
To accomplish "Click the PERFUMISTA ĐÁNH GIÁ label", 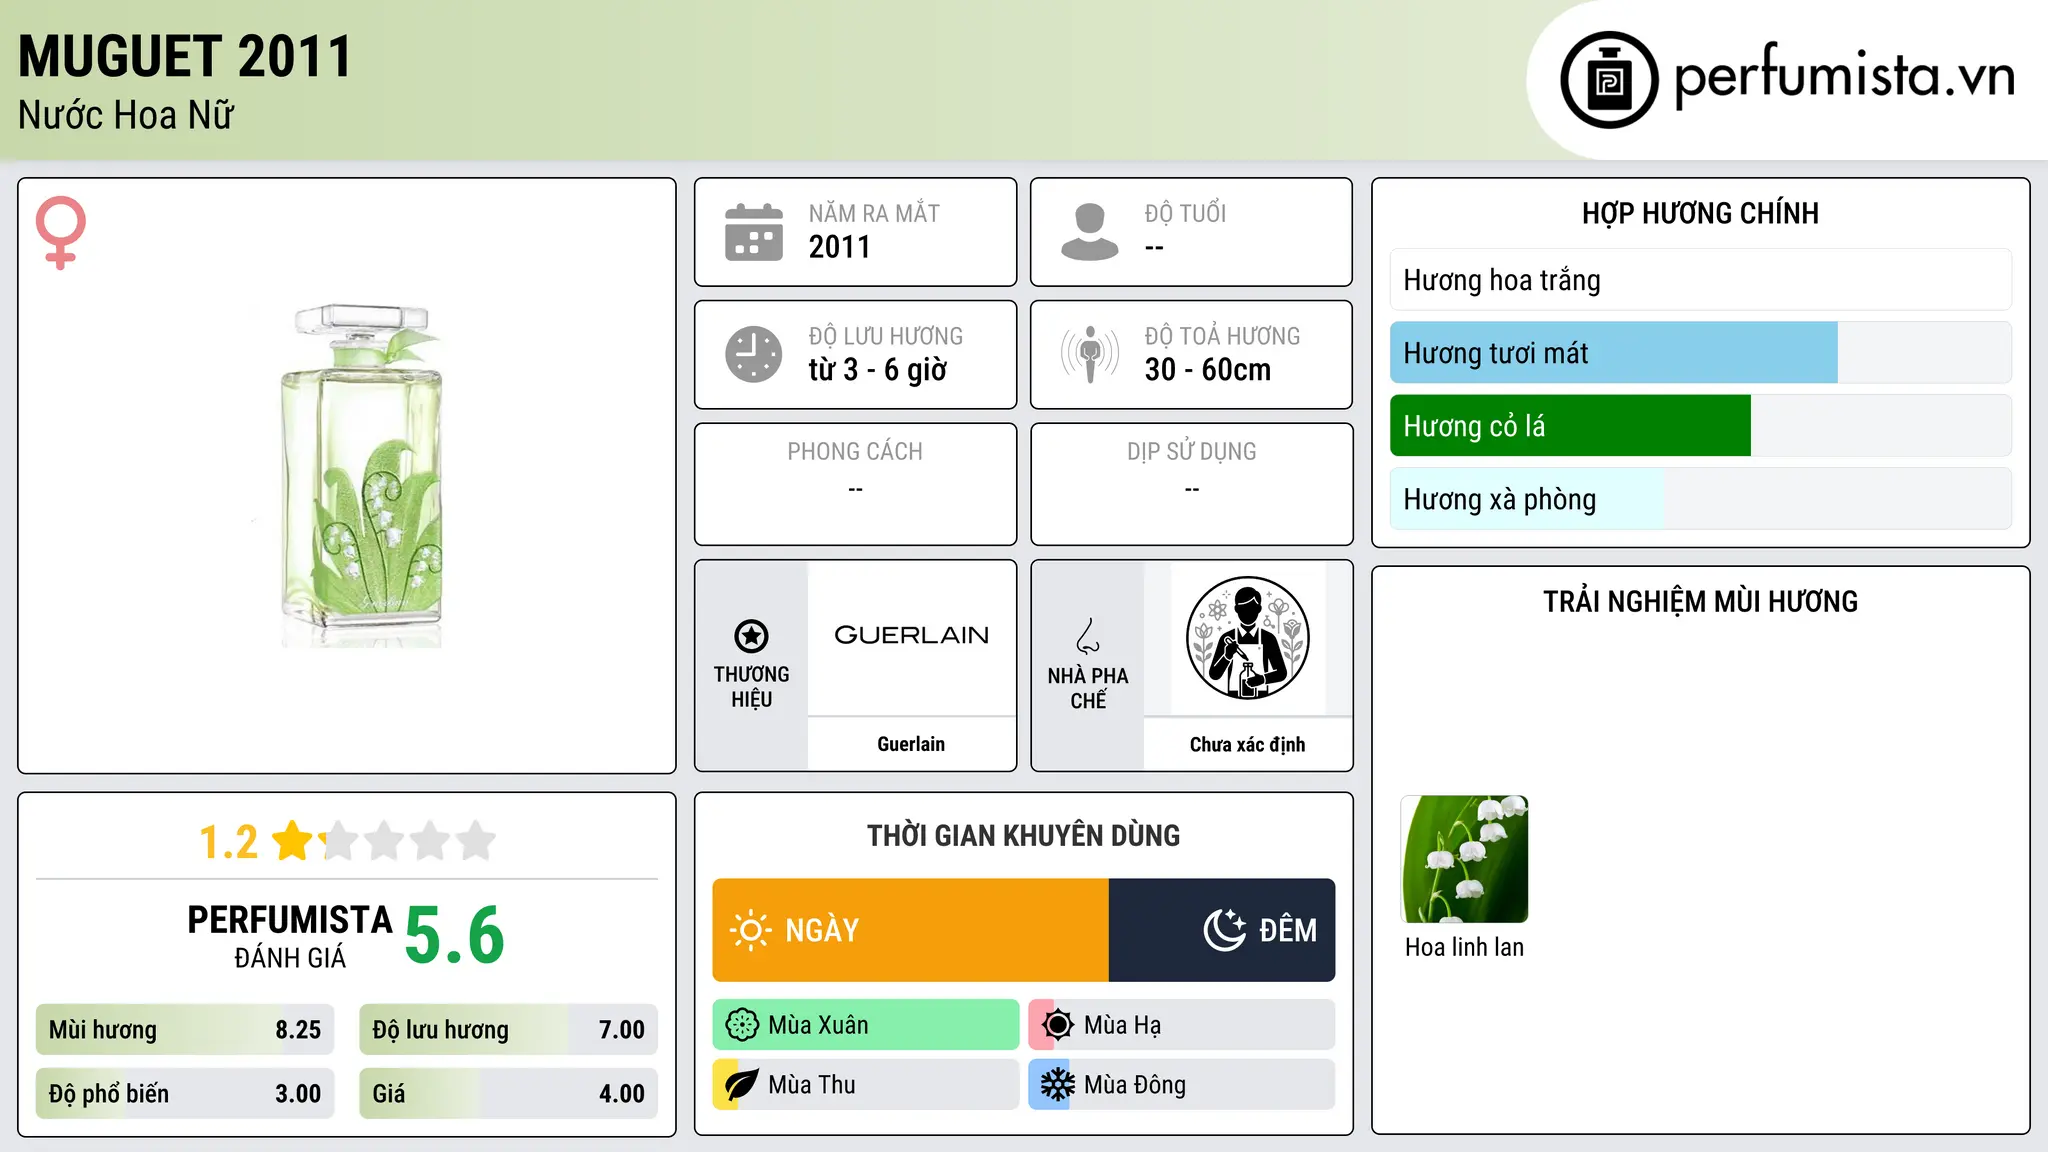I will 290,937.
